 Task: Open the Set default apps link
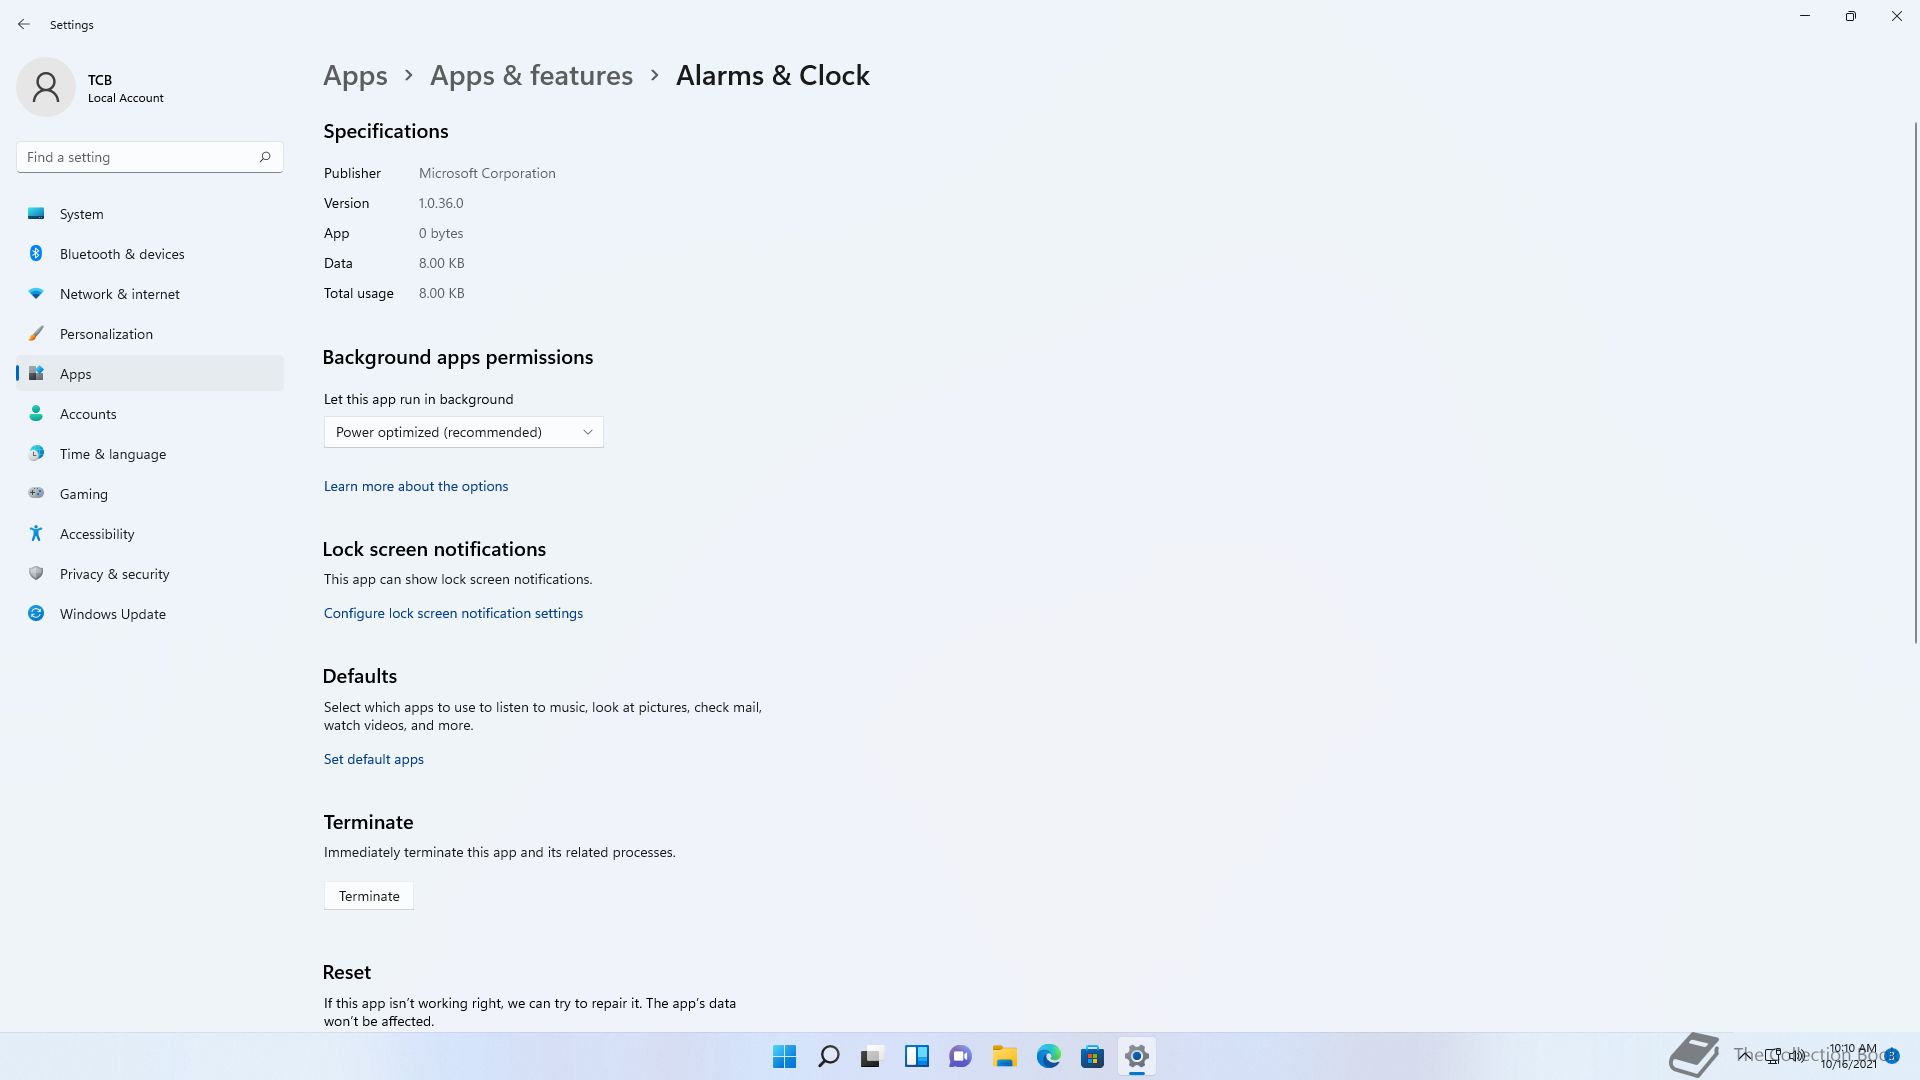(373, 759)
